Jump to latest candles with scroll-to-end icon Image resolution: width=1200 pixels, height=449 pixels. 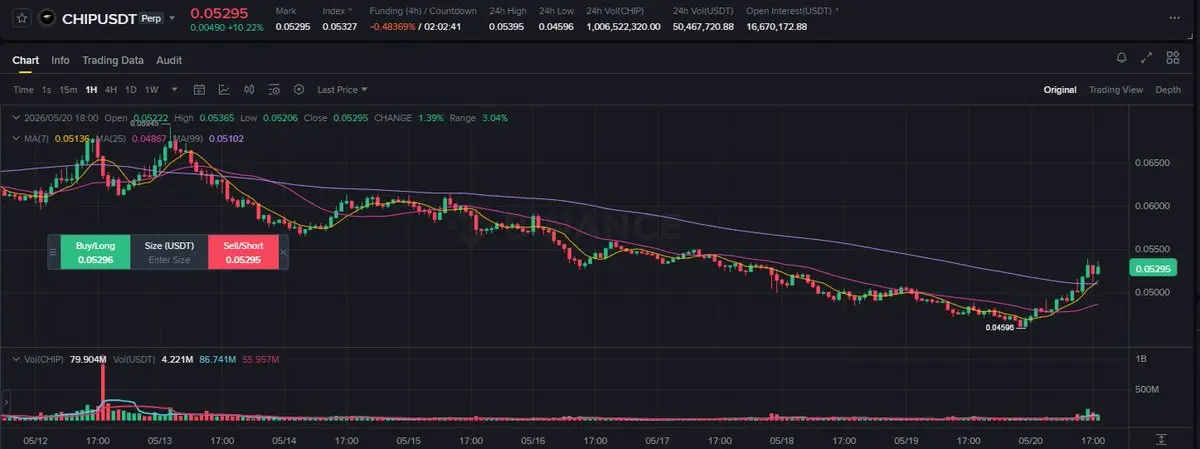point(1161,439)
